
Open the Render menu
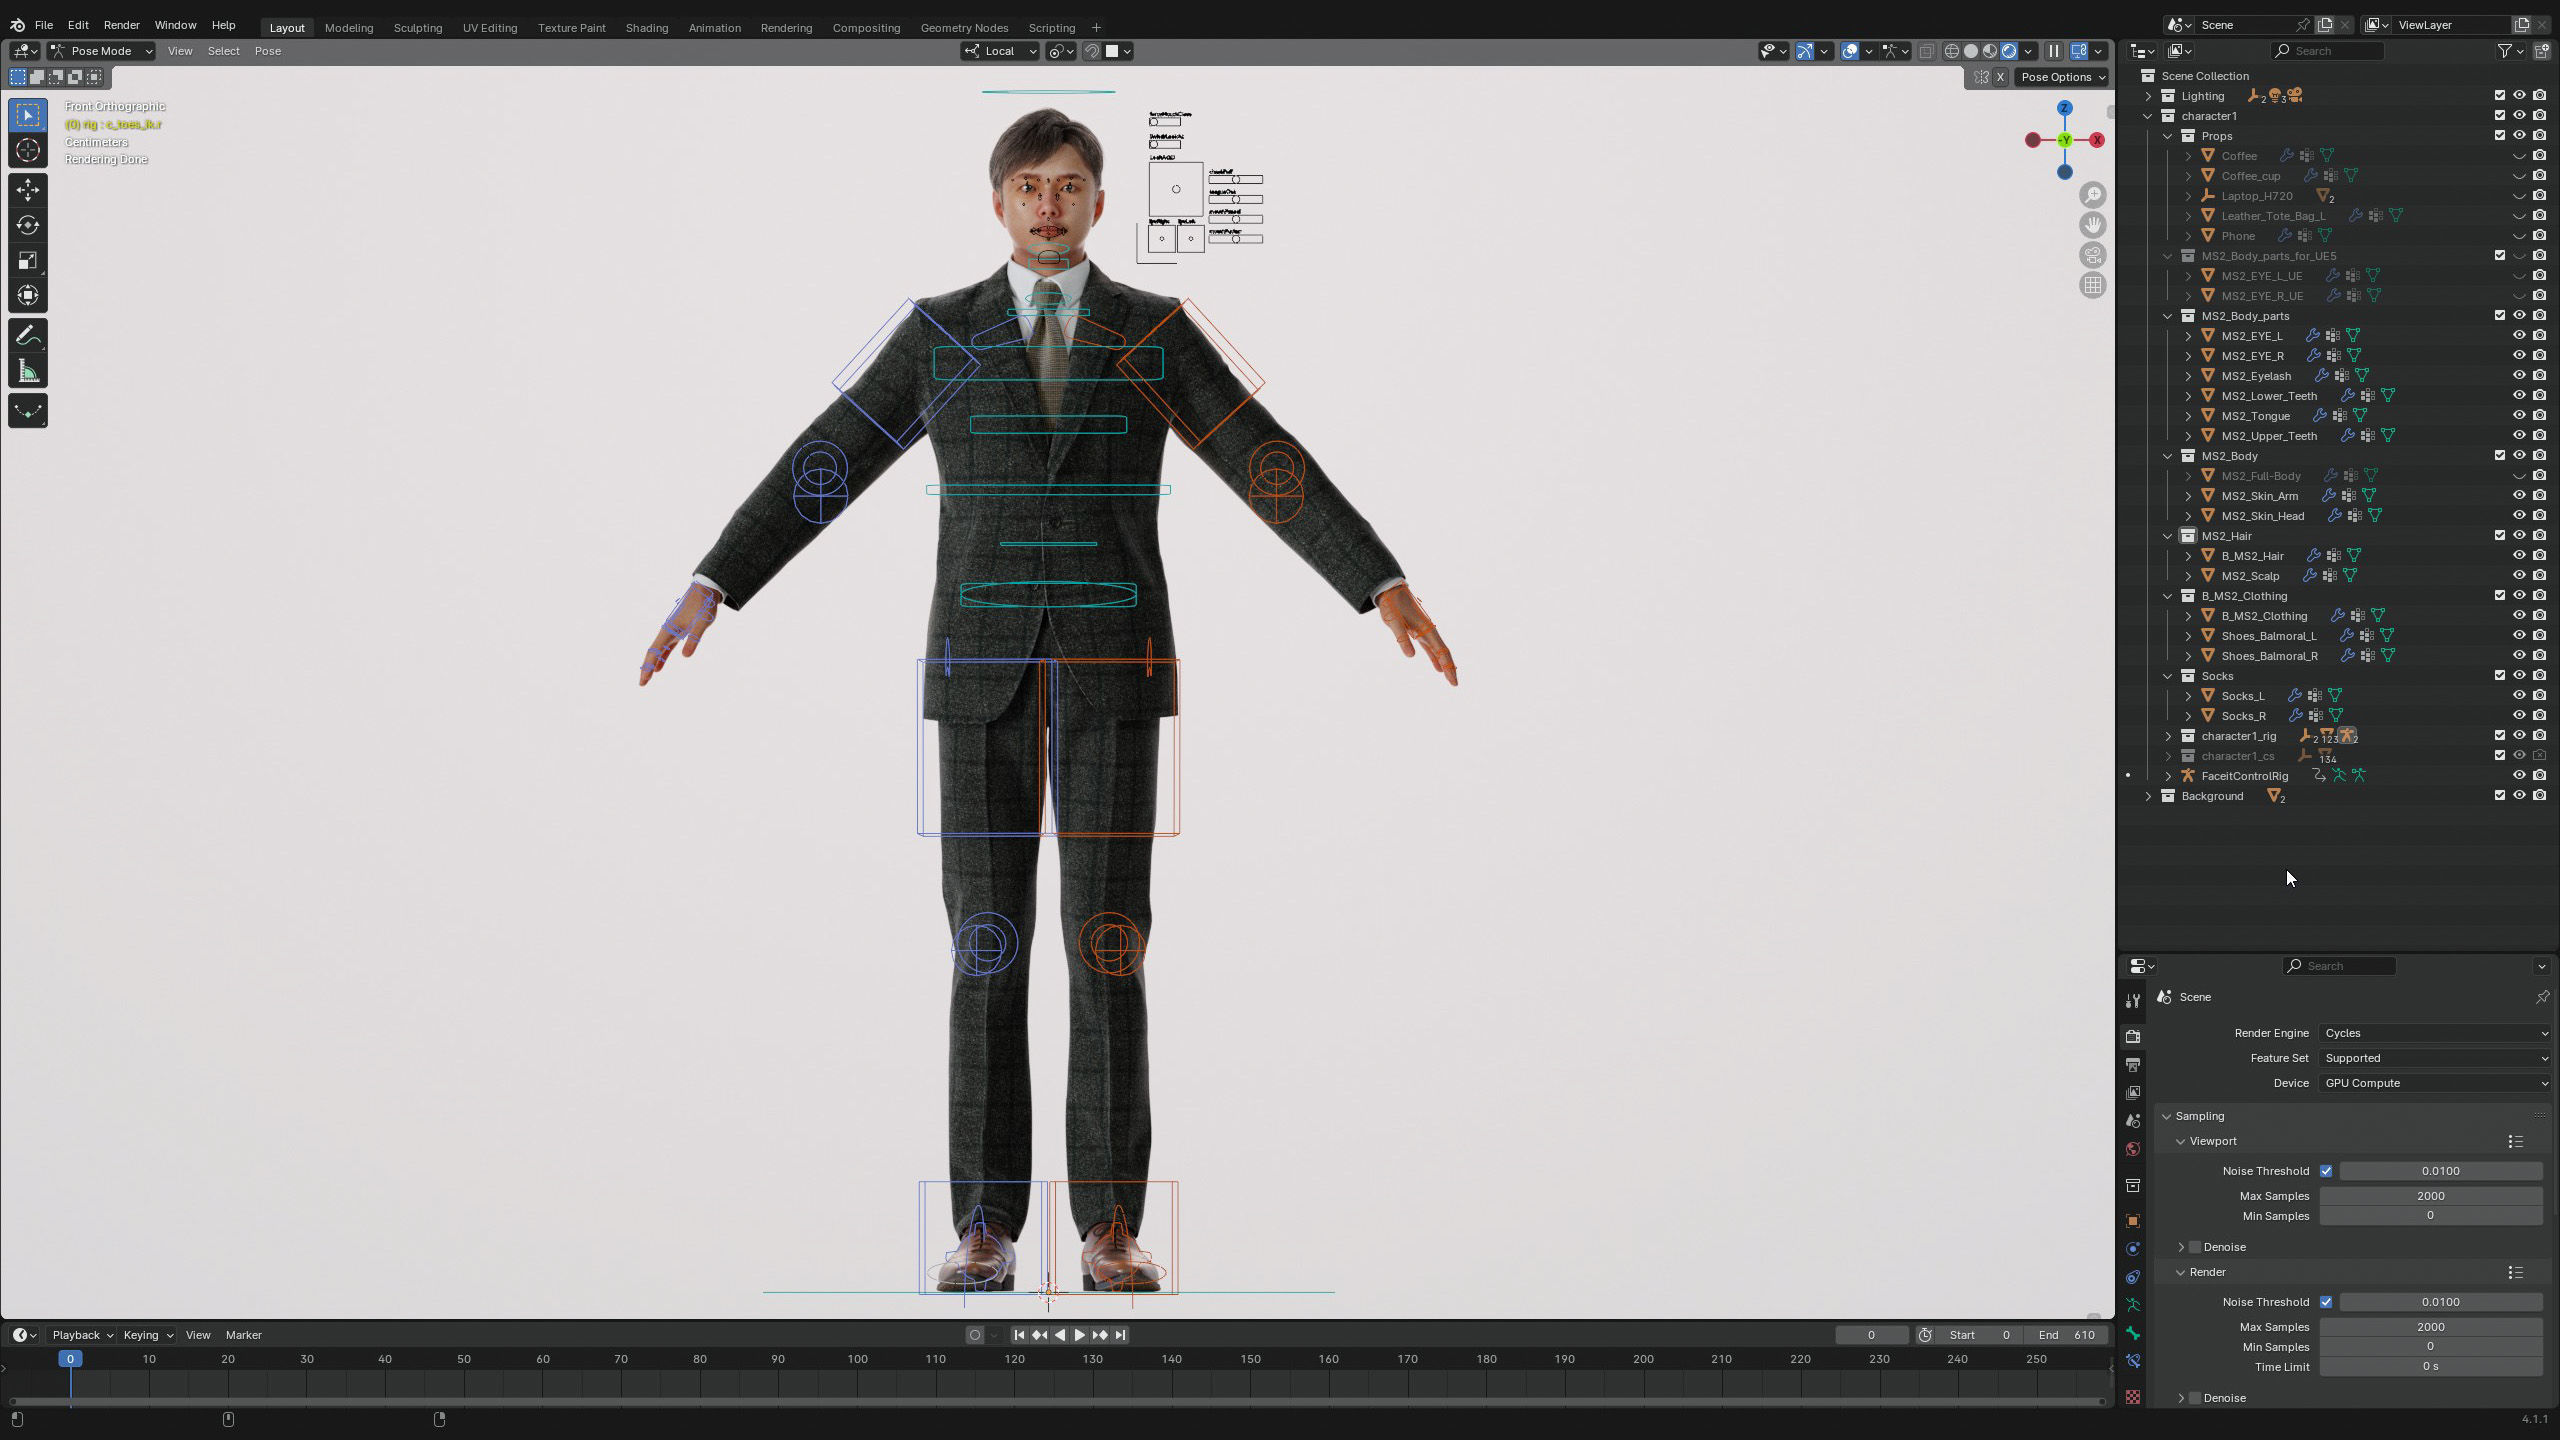point(122,25)
